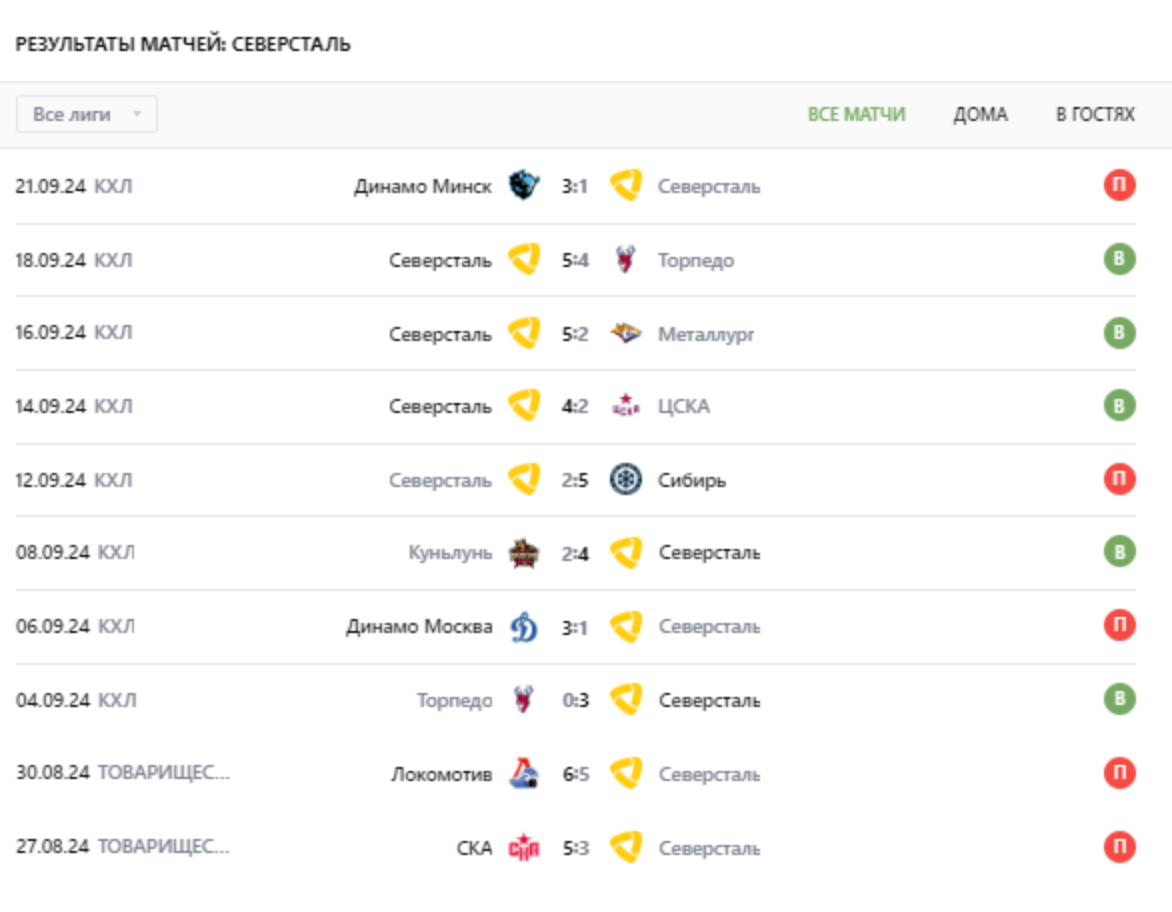Click the Metallurg team logo
1172x912 pixels.
[x=626, y=334]
